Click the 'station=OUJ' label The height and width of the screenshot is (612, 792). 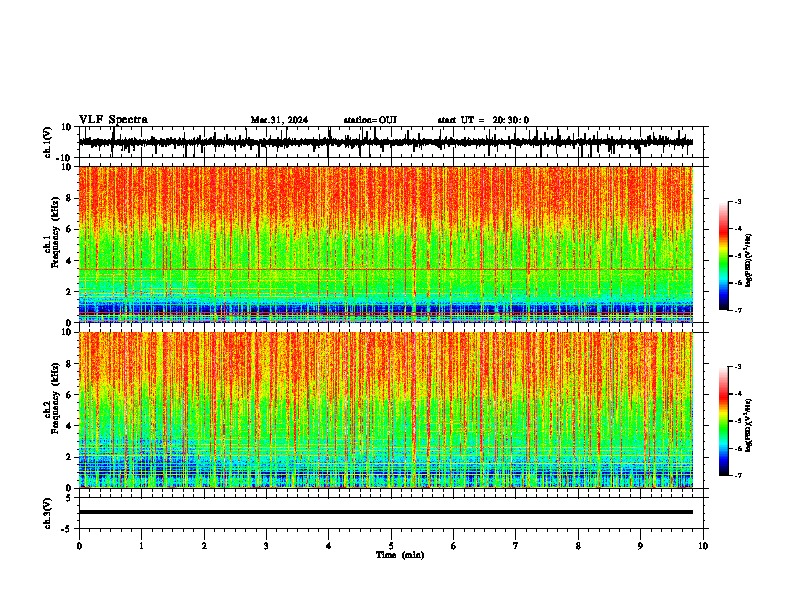click(370, 120)
